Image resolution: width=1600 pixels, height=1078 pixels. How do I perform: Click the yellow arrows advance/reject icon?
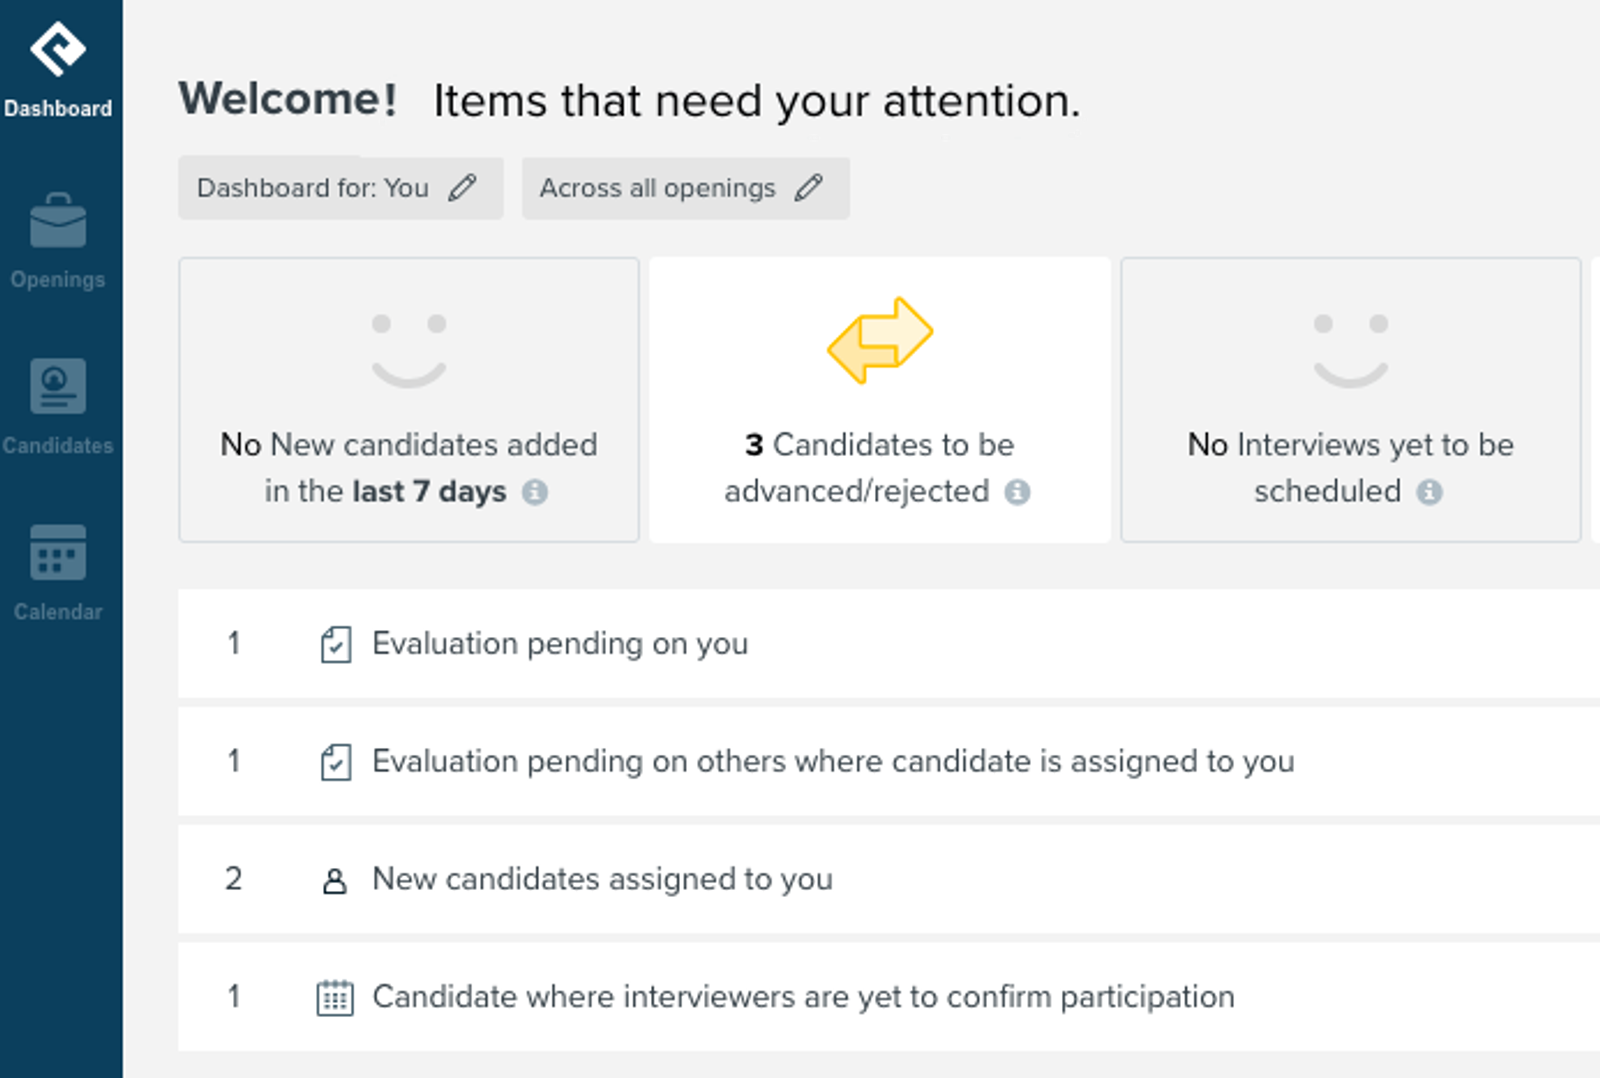tap(880, 340)
